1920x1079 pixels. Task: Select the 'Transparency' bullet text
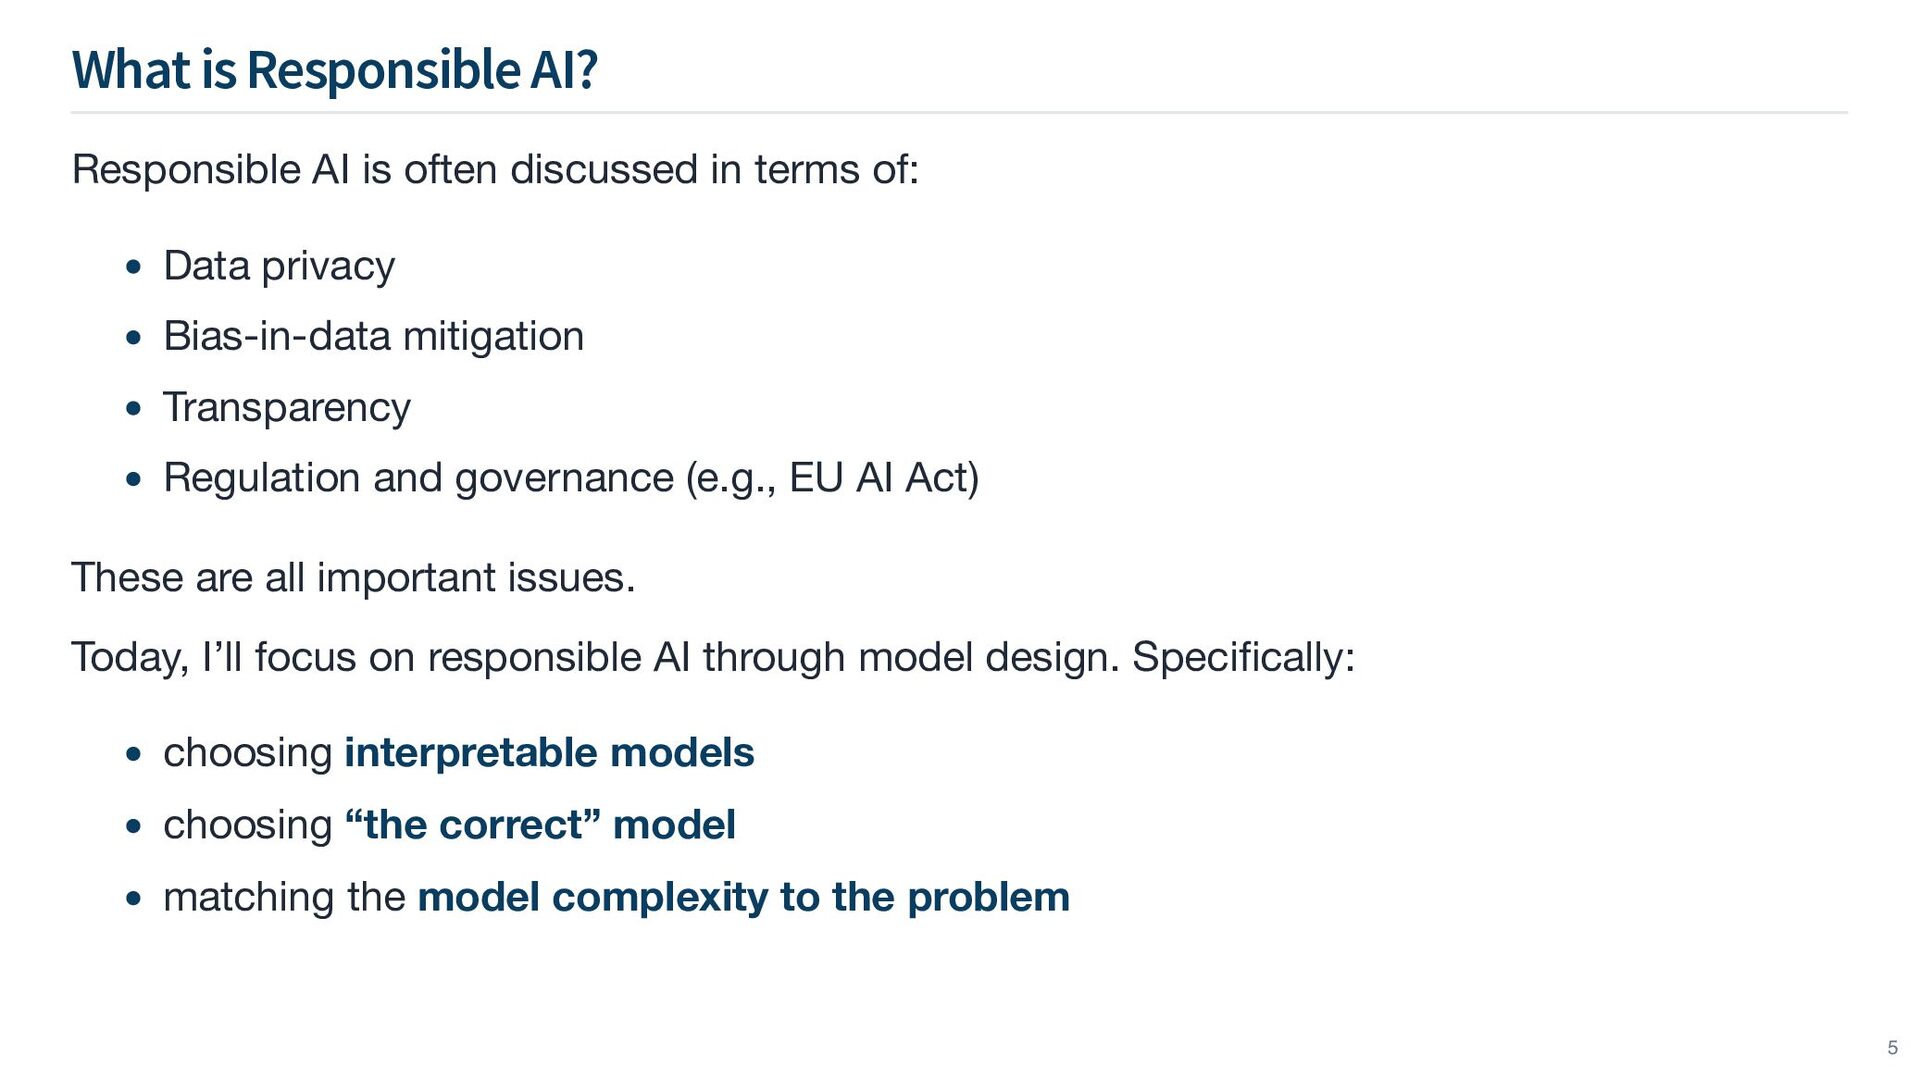coord(287,407)
